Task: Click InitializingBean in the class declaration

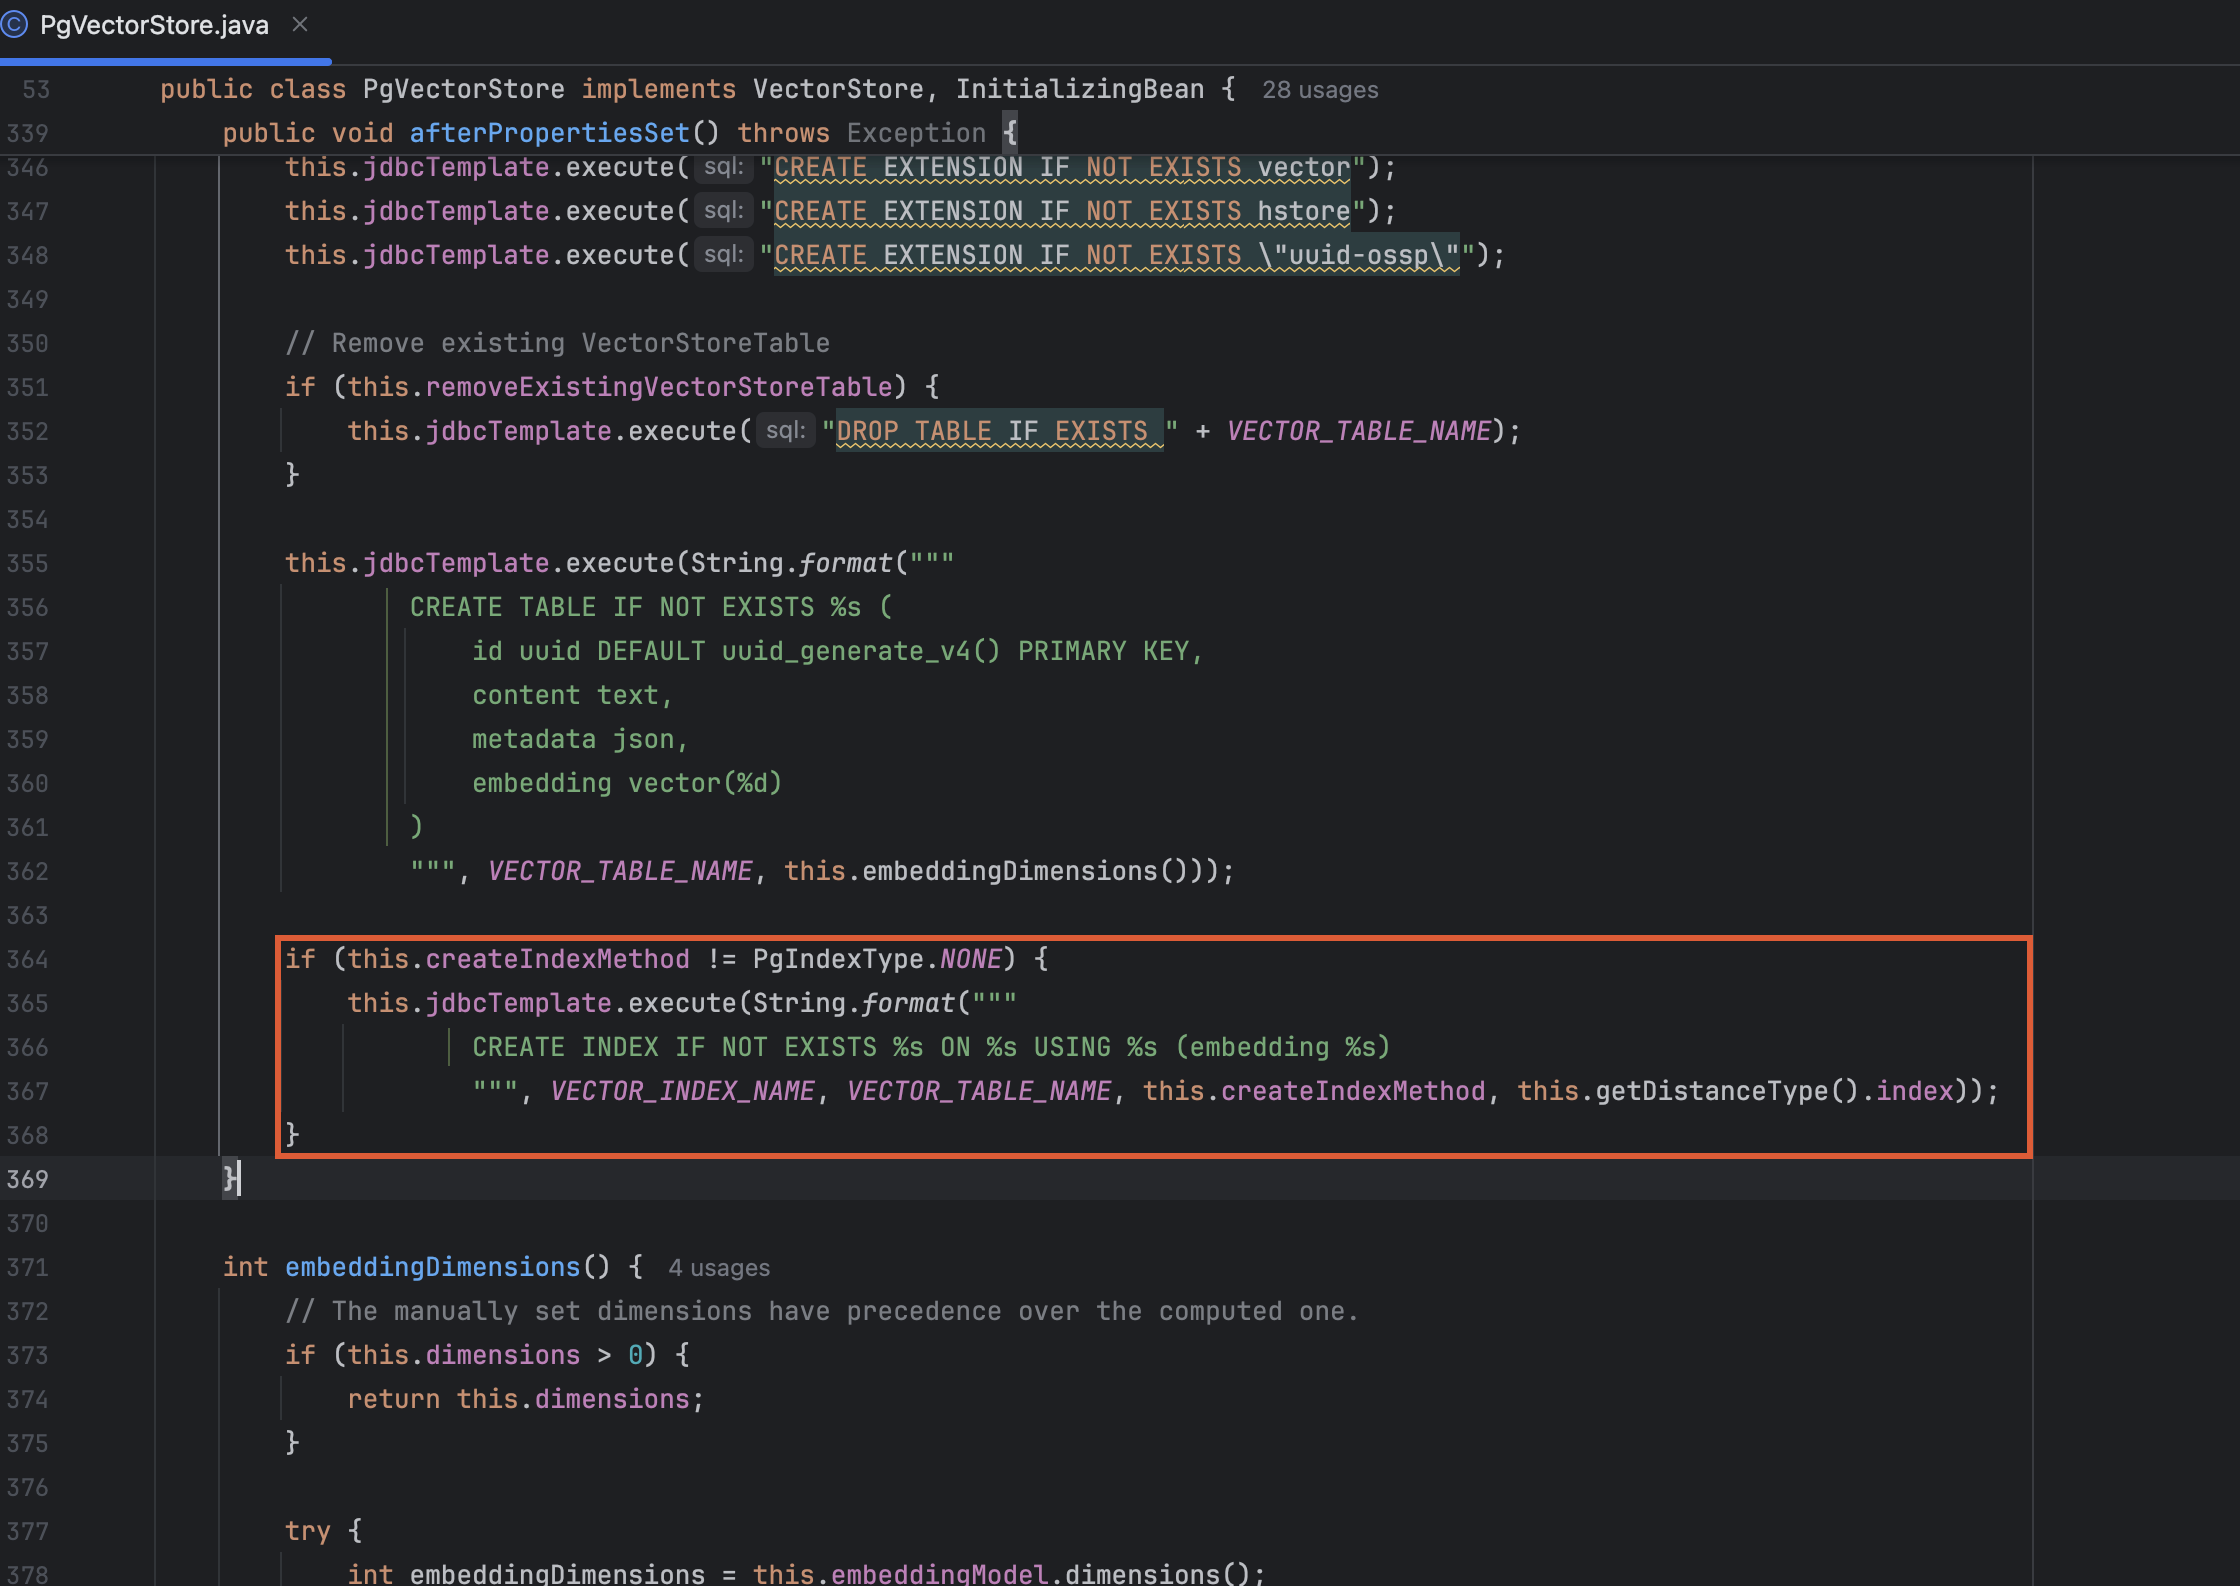Action: [x=1079, y=89]
